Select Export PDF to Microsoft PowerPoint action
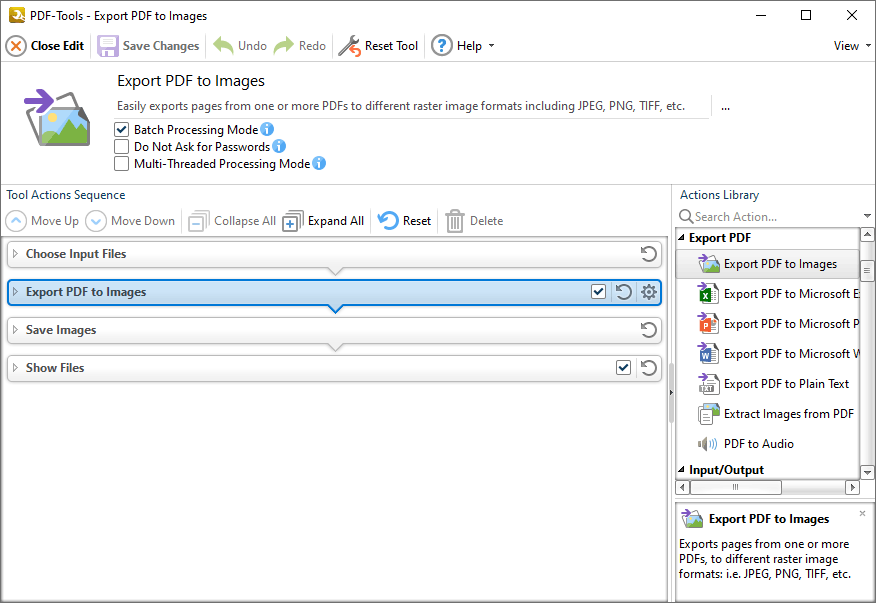This screenshot has height=603, width=876. [768, 324]
